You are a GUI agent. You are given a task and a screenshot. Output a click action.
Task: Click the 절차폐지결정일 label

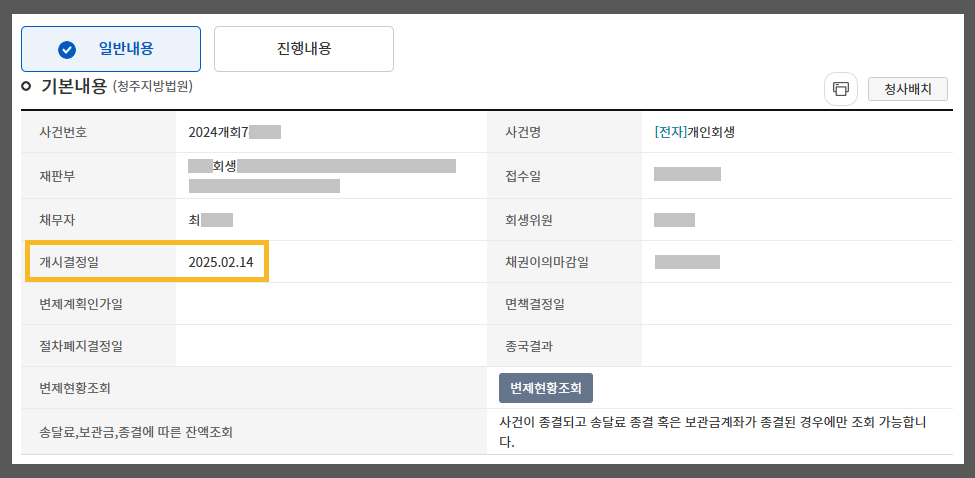81,346
